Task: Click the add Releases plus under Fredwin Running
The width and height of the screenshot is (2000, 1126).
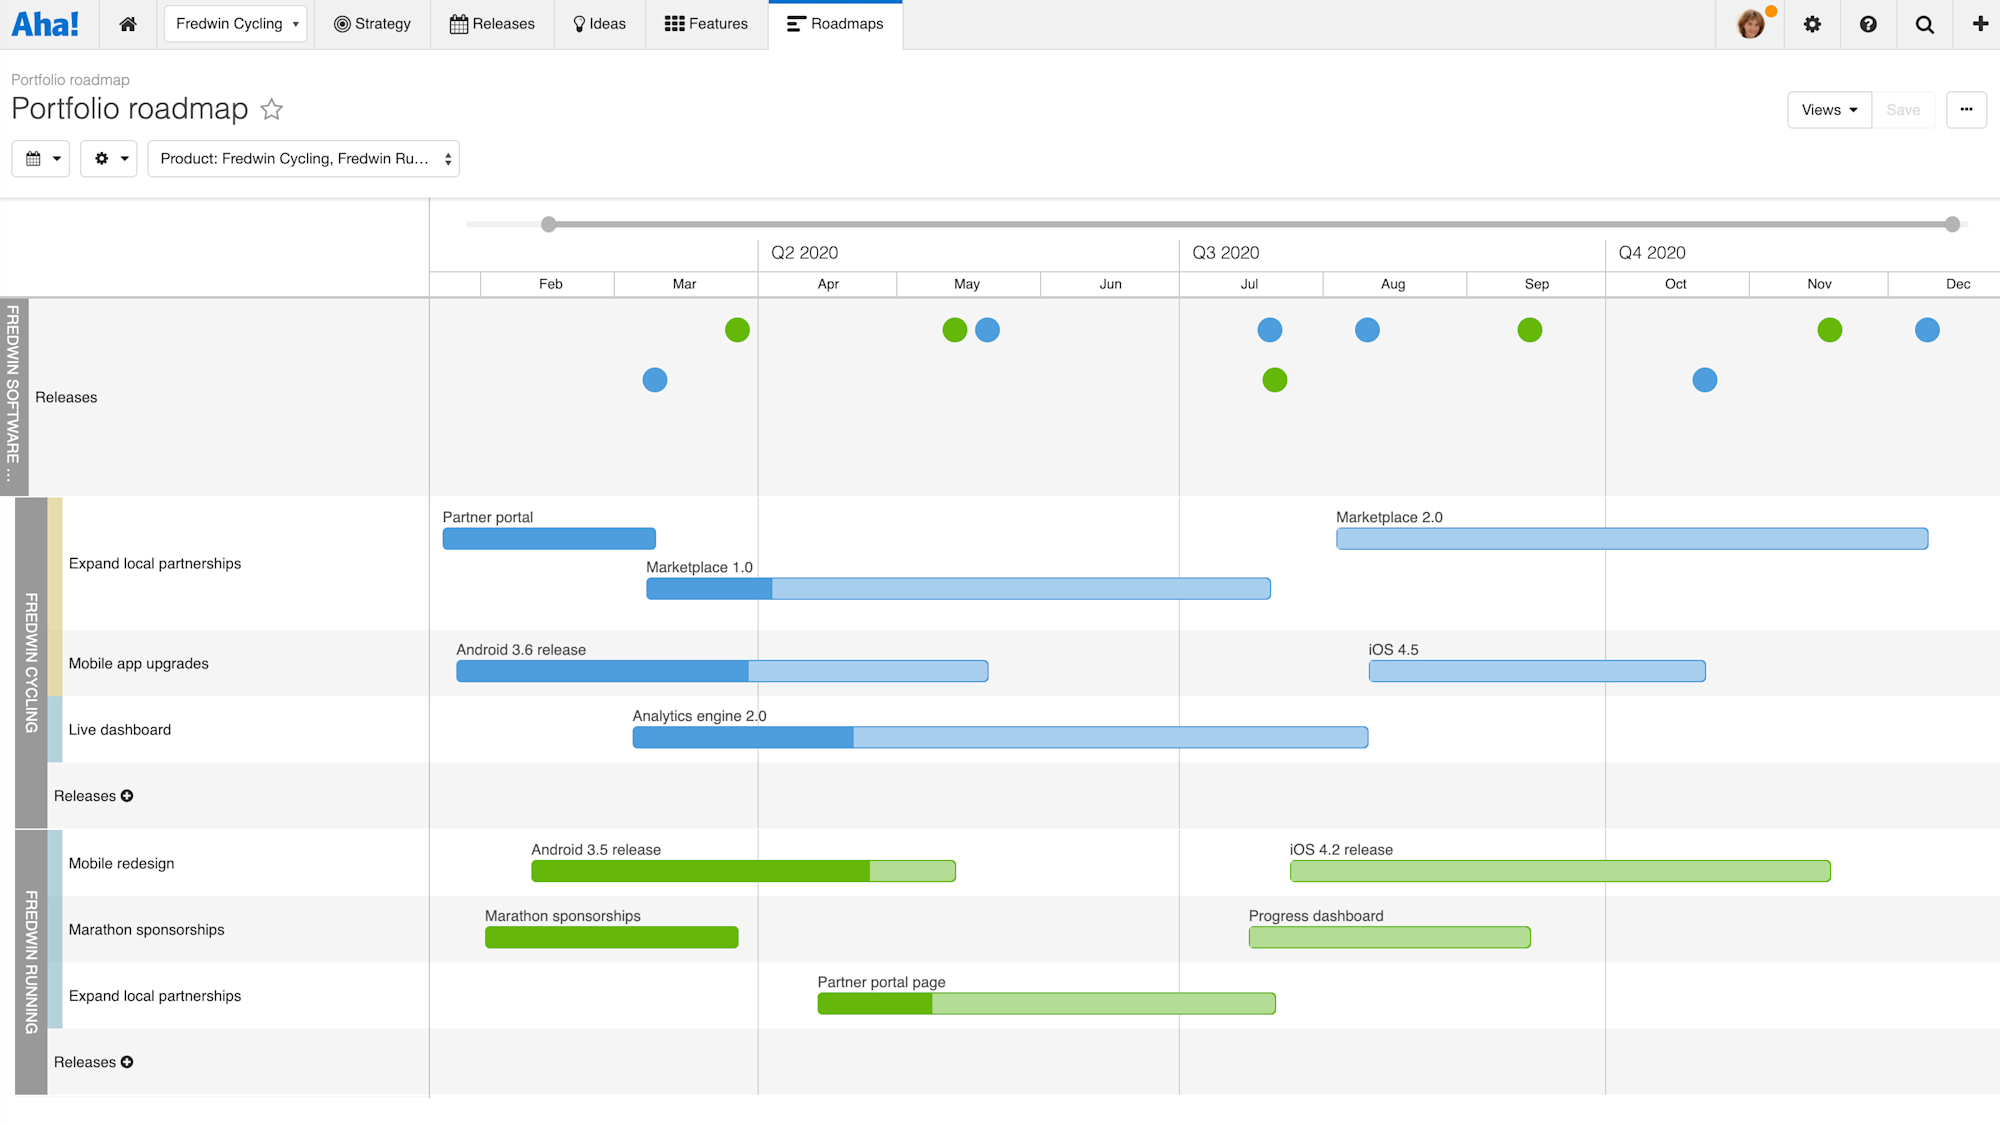Action: [x=126, y=1062]
